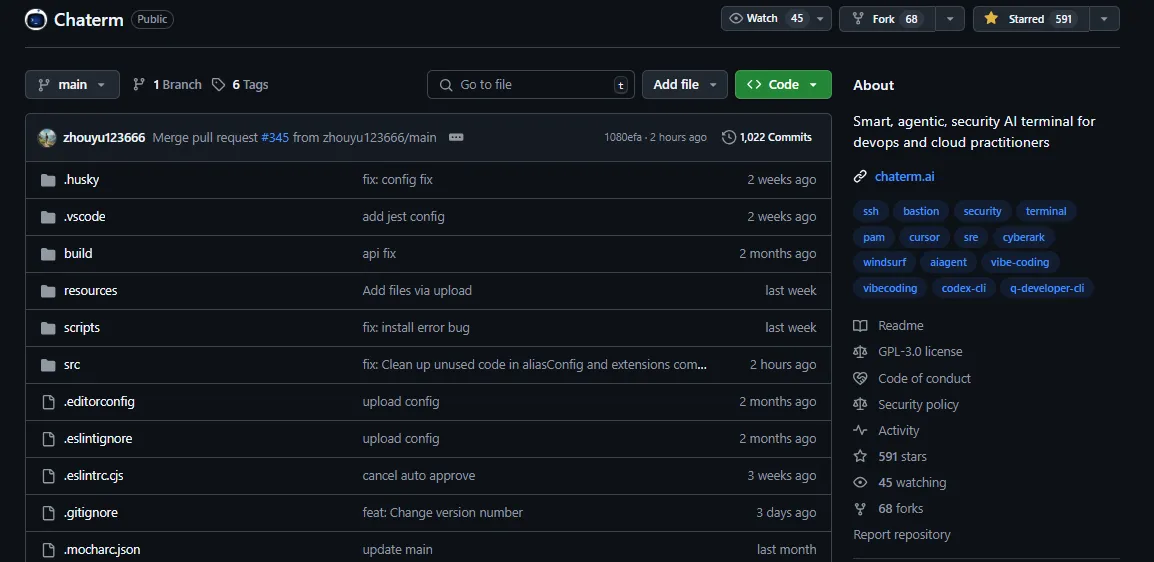View the 6 Tags page

click(240, 85)
